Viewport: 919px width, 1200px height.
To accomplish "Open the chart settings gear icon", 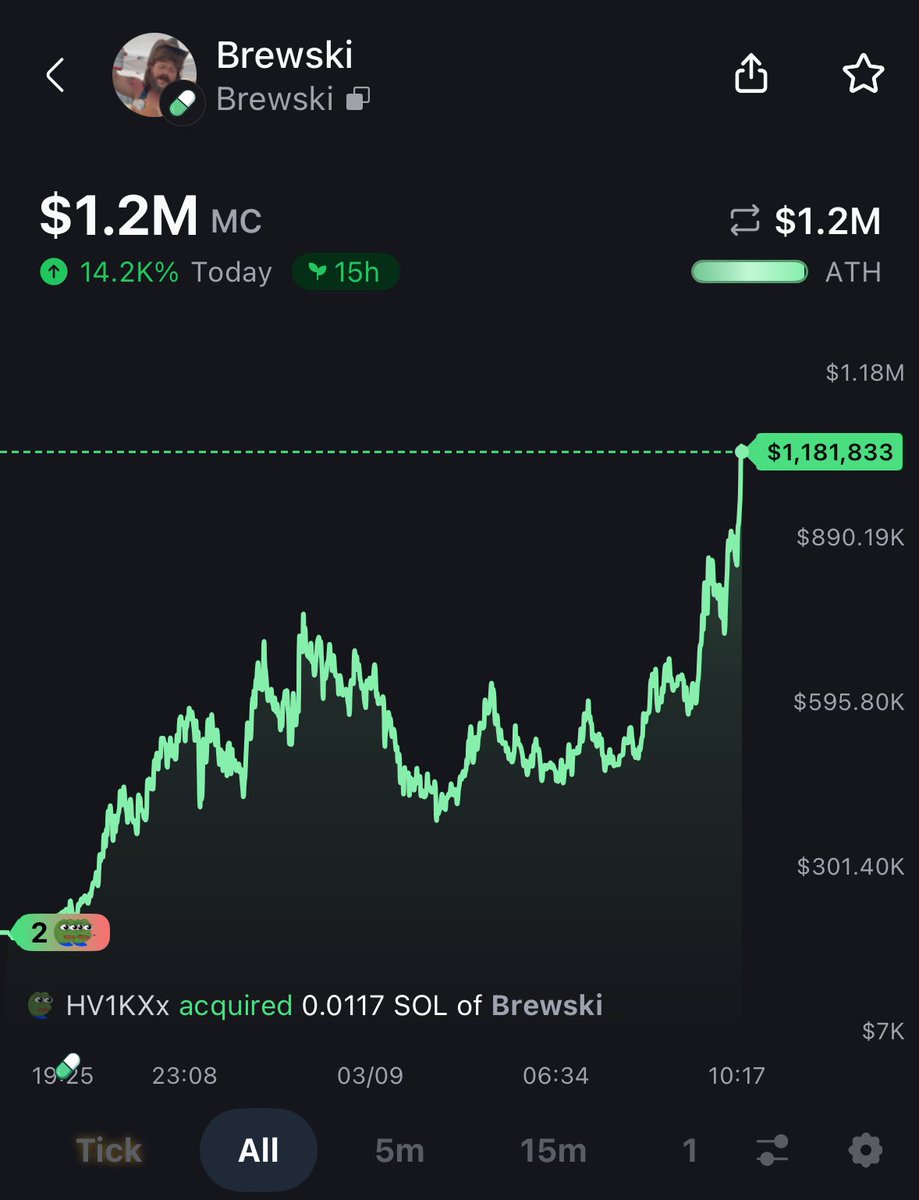I will pos(866,1151).
